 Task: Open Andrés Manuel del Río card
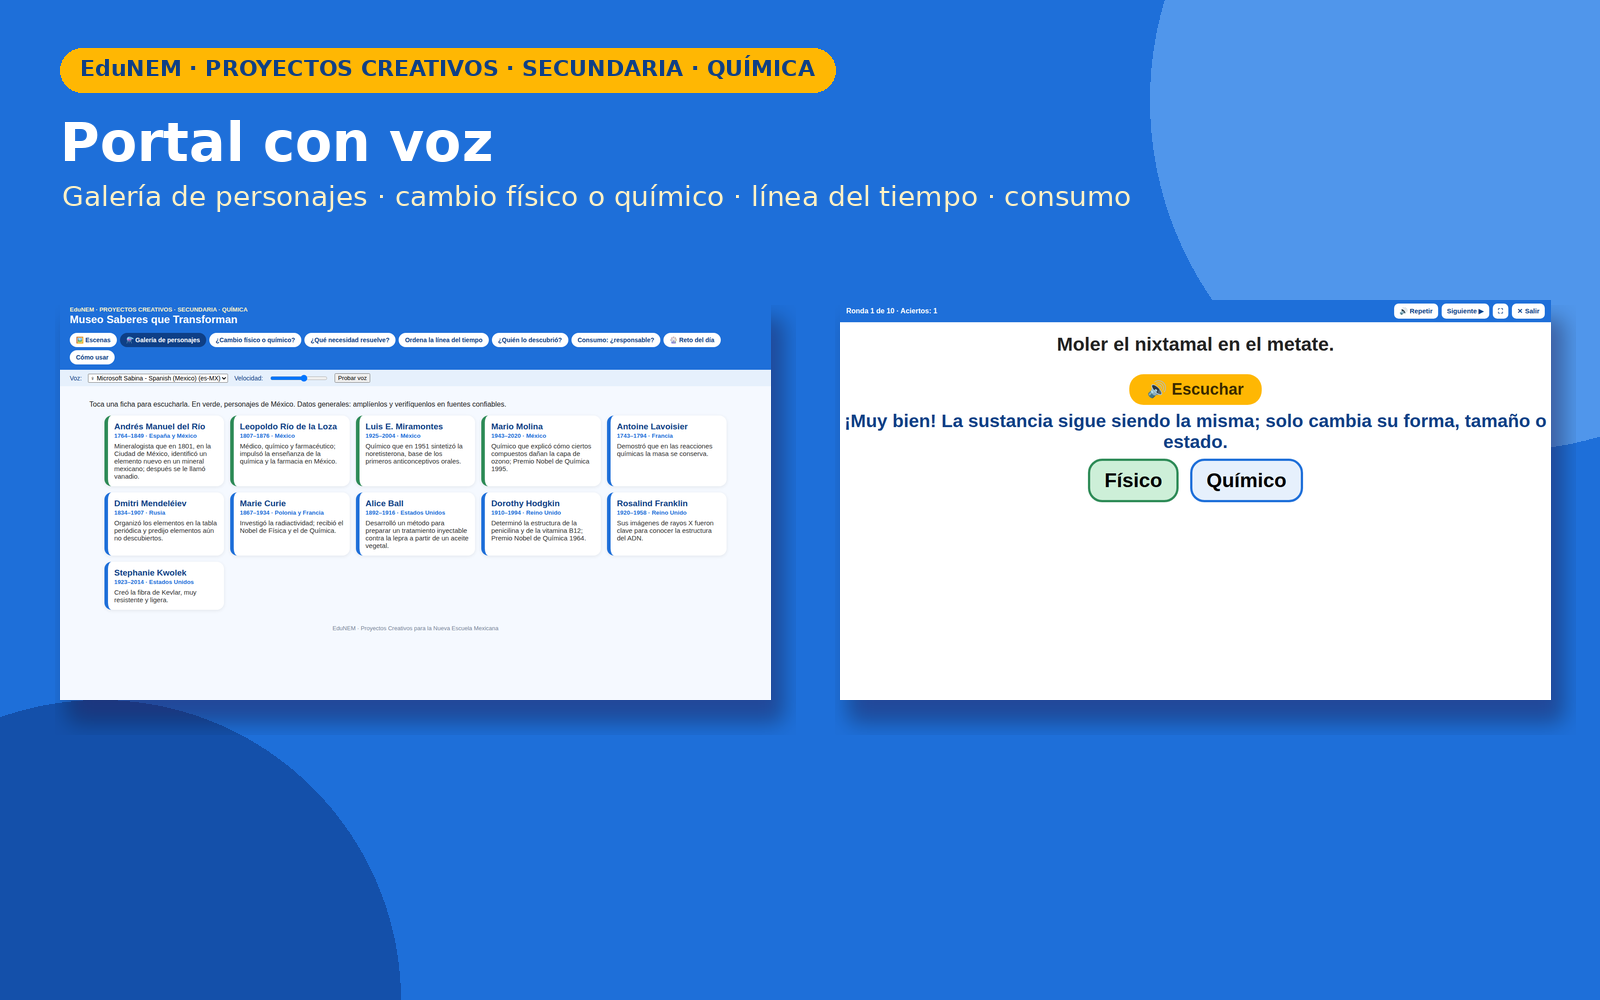click(x=165, y=451)
